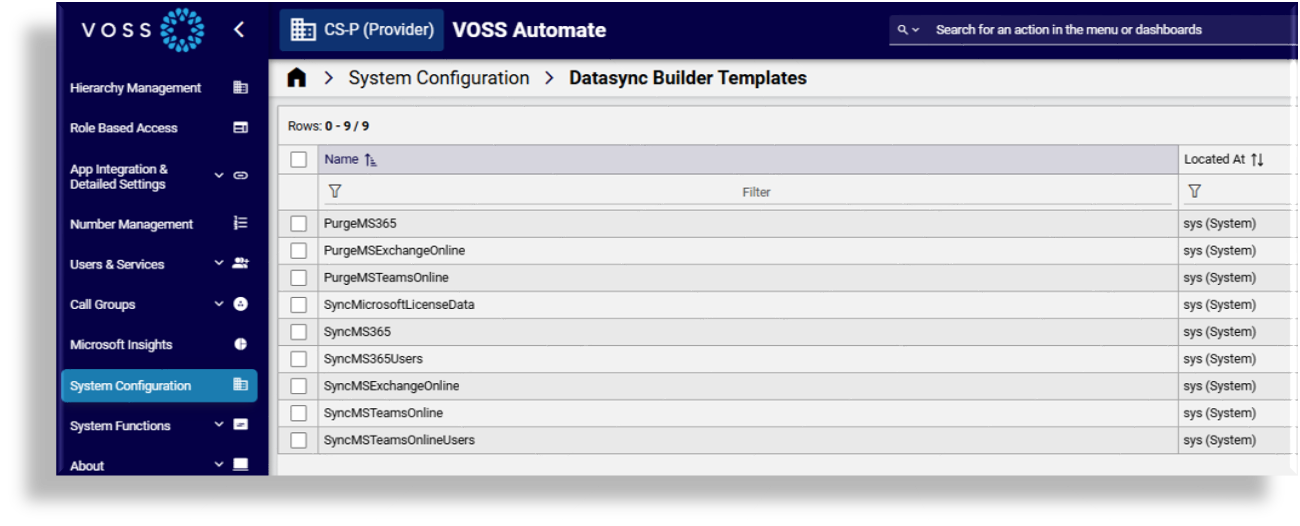Open the VOSS logo home
This screenshot has width=1300, height=526.
click(x=143, y=30)
